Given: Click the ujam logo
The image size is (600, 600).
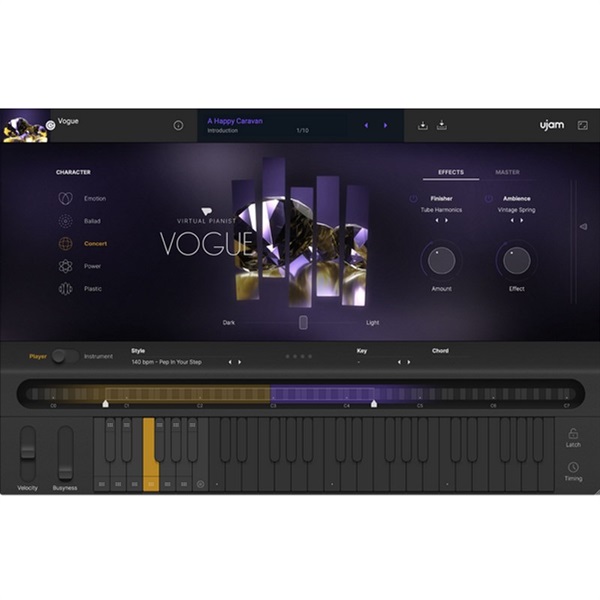Looking at the screenshot, I should pyautogui.click(x=552, y=125).
